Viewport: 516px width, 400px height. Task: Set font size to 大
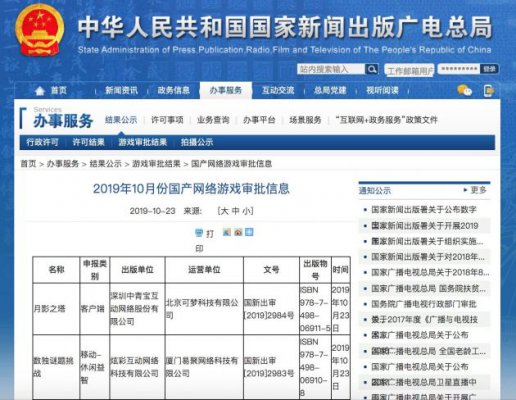[225, 211]
